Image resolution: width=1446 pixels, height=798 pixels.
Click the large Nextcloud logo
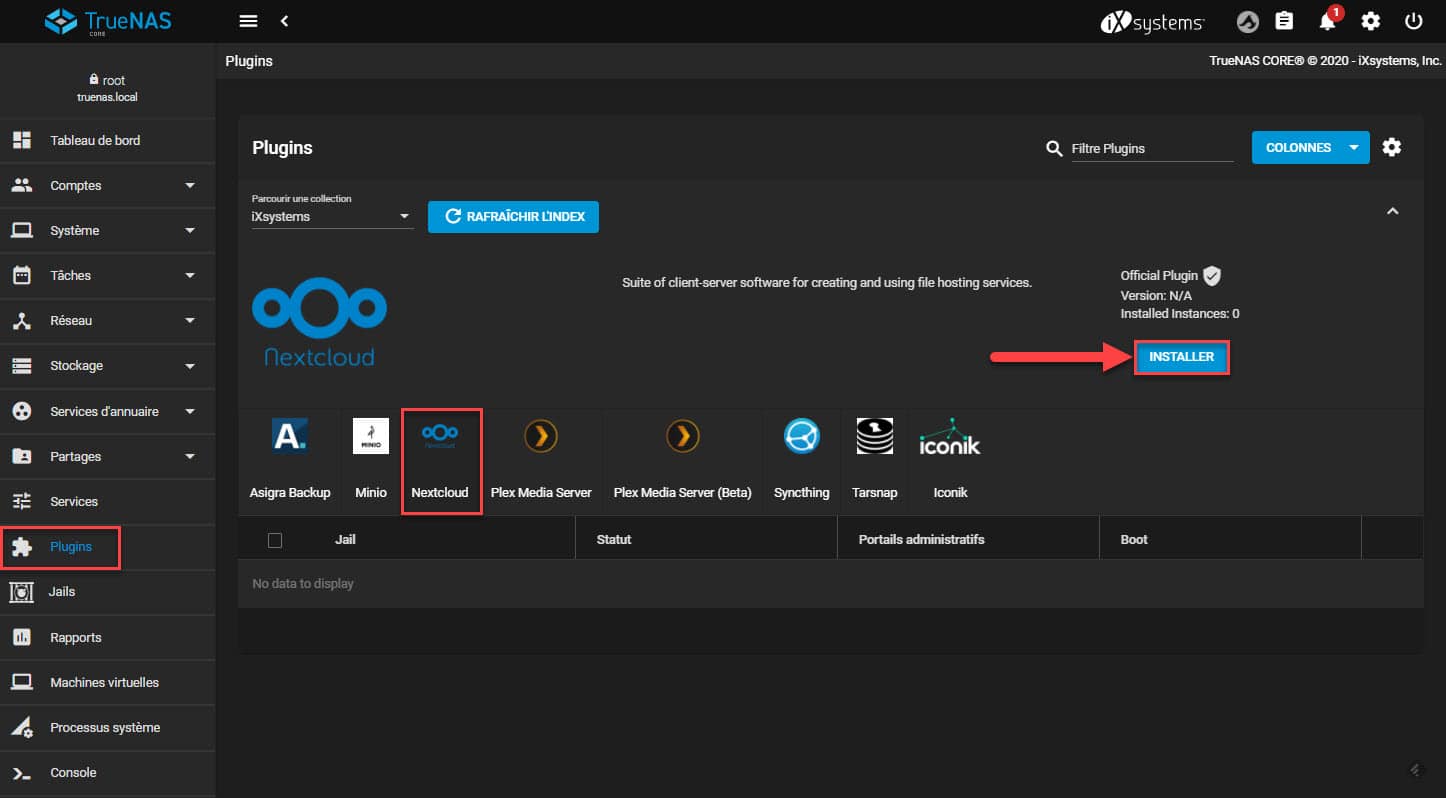click(319, 322)
